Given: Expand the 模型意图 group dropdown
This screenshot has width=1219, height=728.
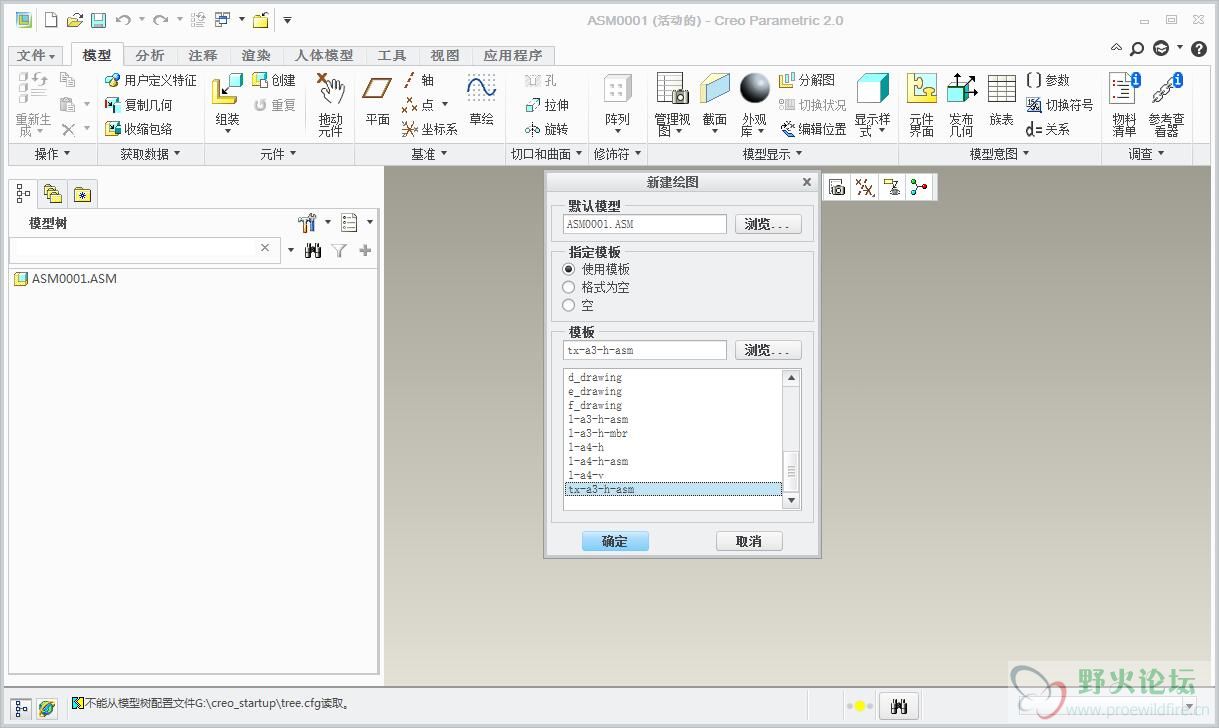Looking at the screenshot, I should pos(1000,153).
